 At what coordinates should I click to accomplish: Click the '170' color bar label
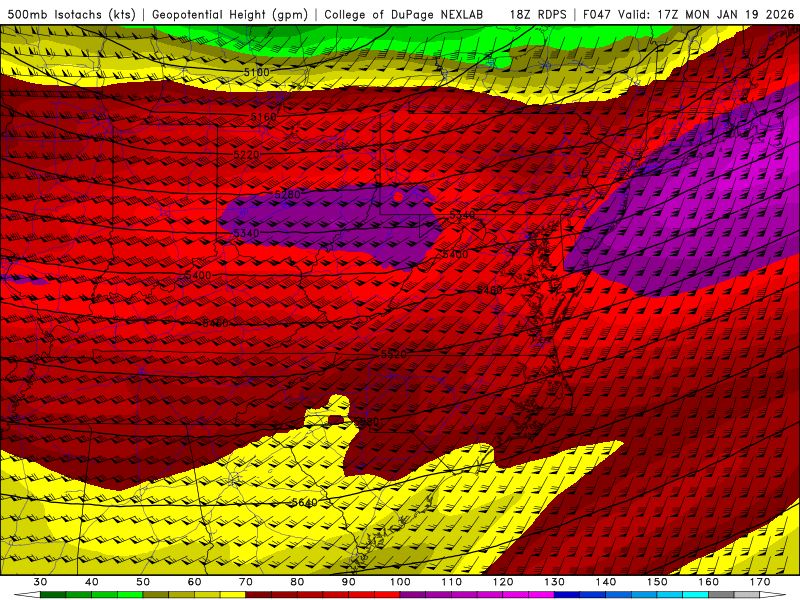[760, 582]
